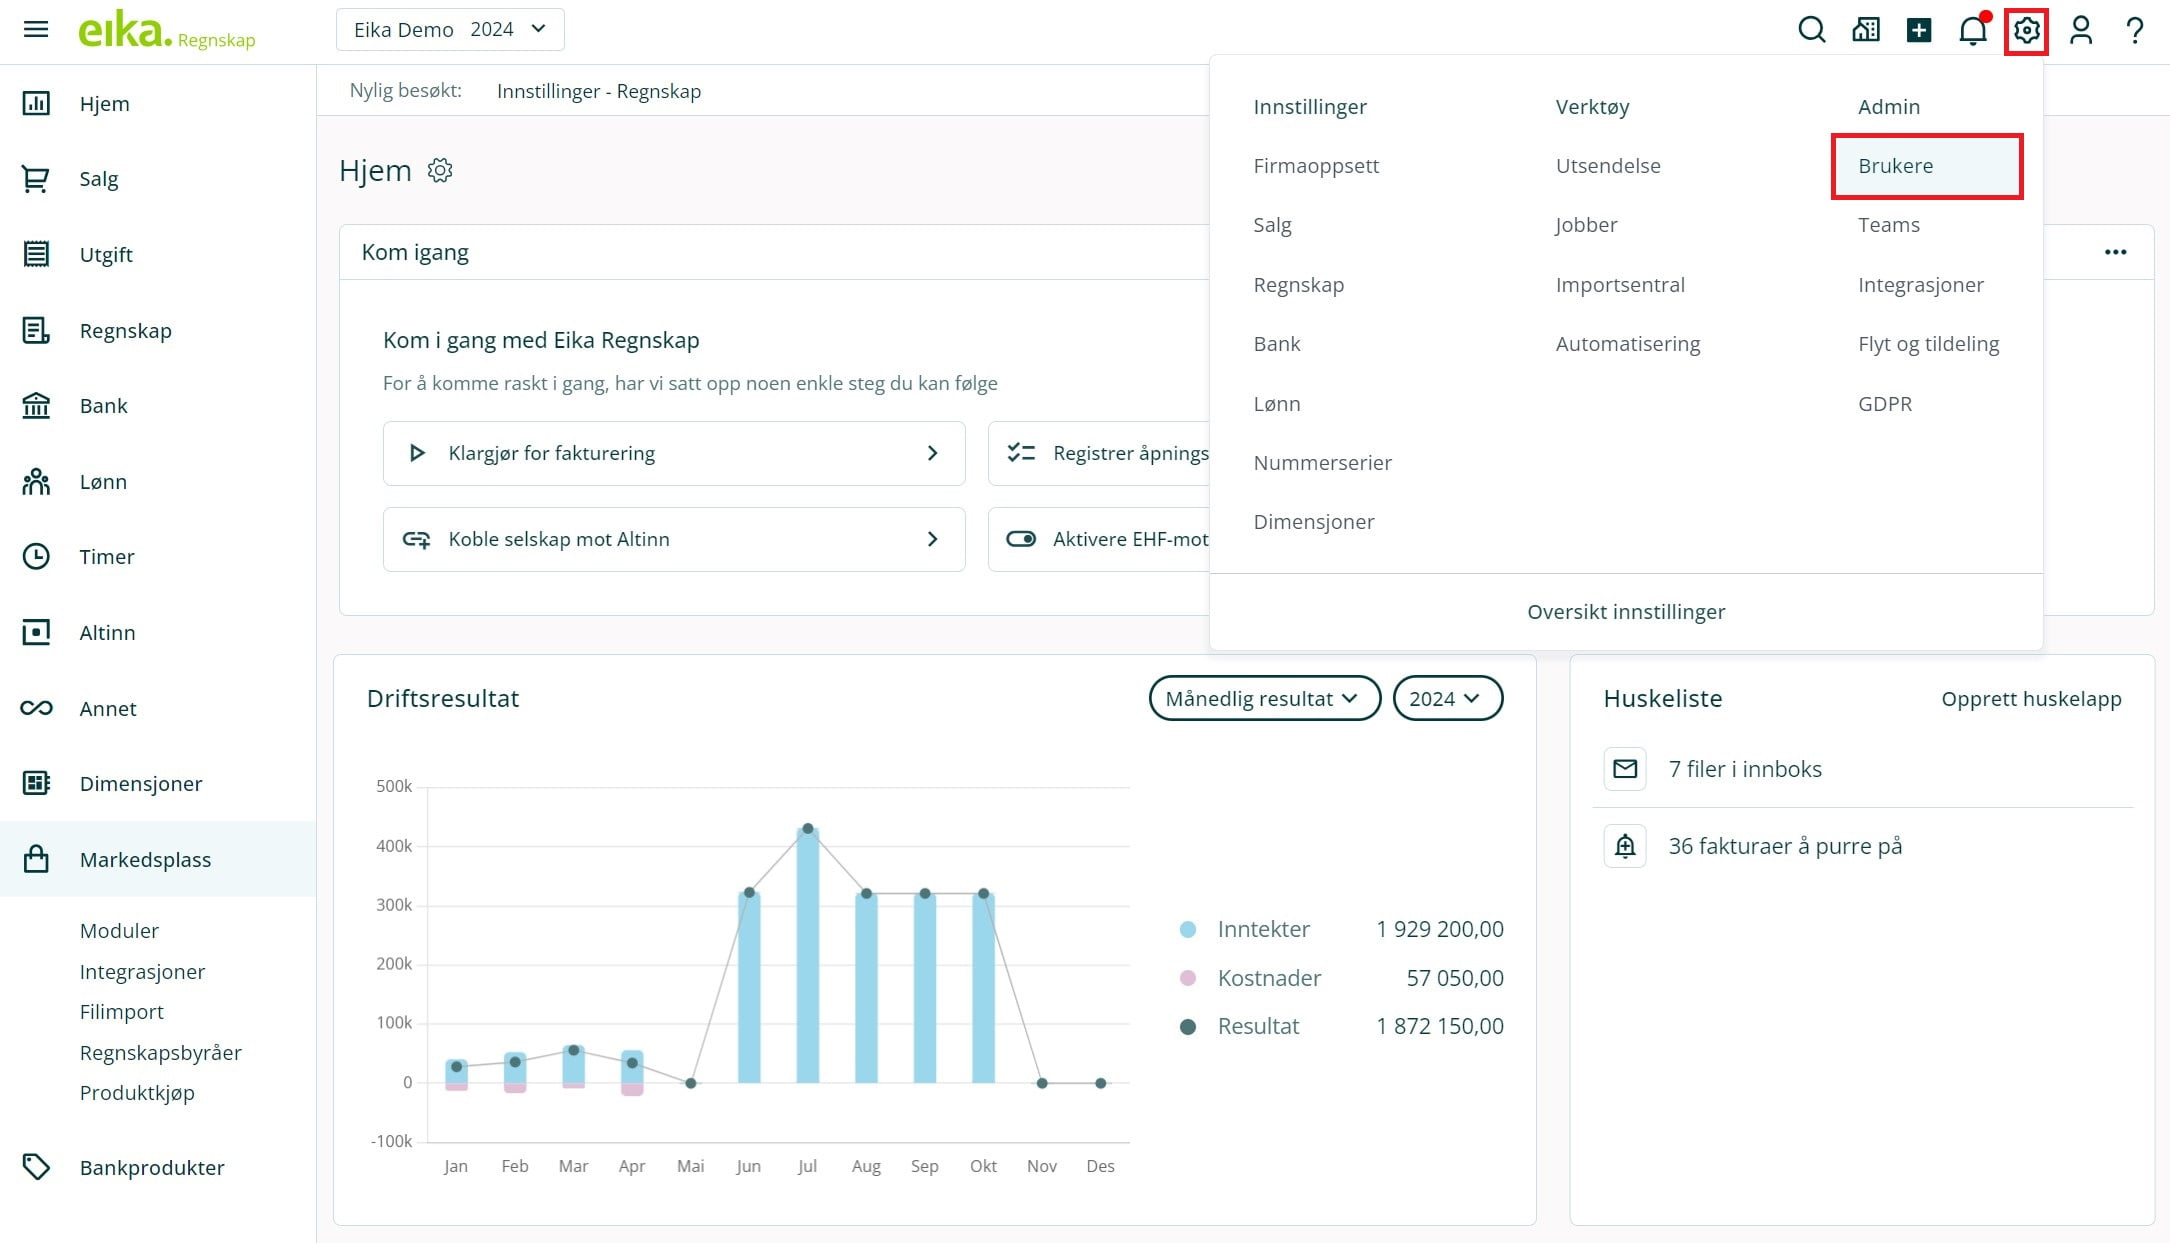The image size is (2170, 1243).
Task: Open the Eika Demo 2024 company dropdown
Action: coord(450,29)
